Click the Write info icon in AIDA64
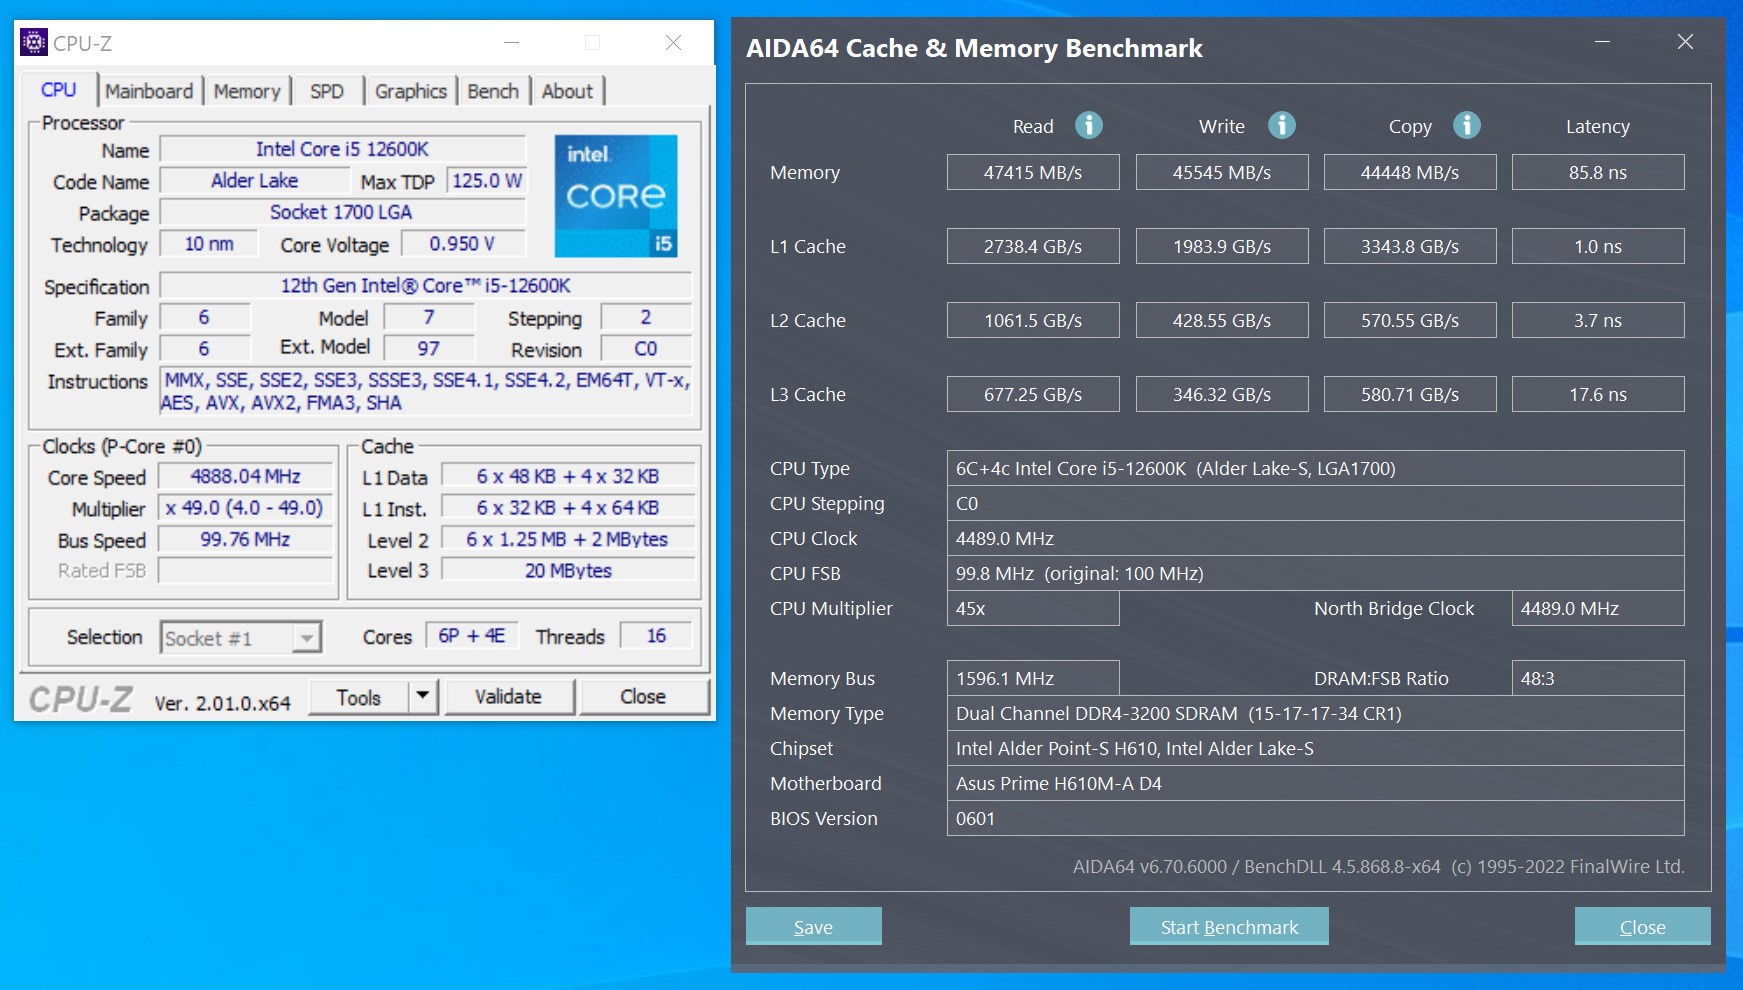1743x990 pixels. (1282, 125)
